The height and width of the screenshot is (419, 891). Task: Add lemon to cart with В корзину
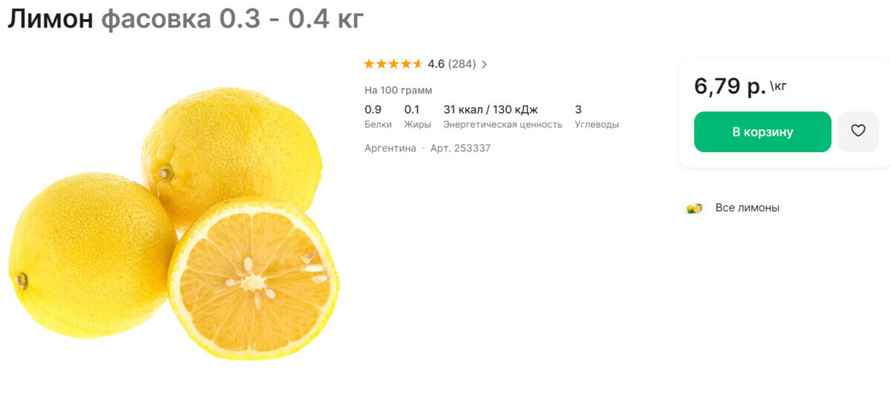762,132
